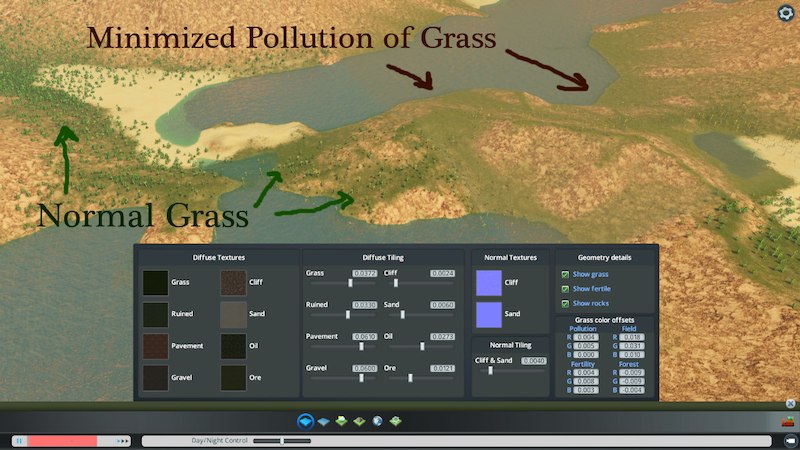Select the highlighted blue terrain tile icon
This screenshot has width=800, height=450.
coord(305,422)
